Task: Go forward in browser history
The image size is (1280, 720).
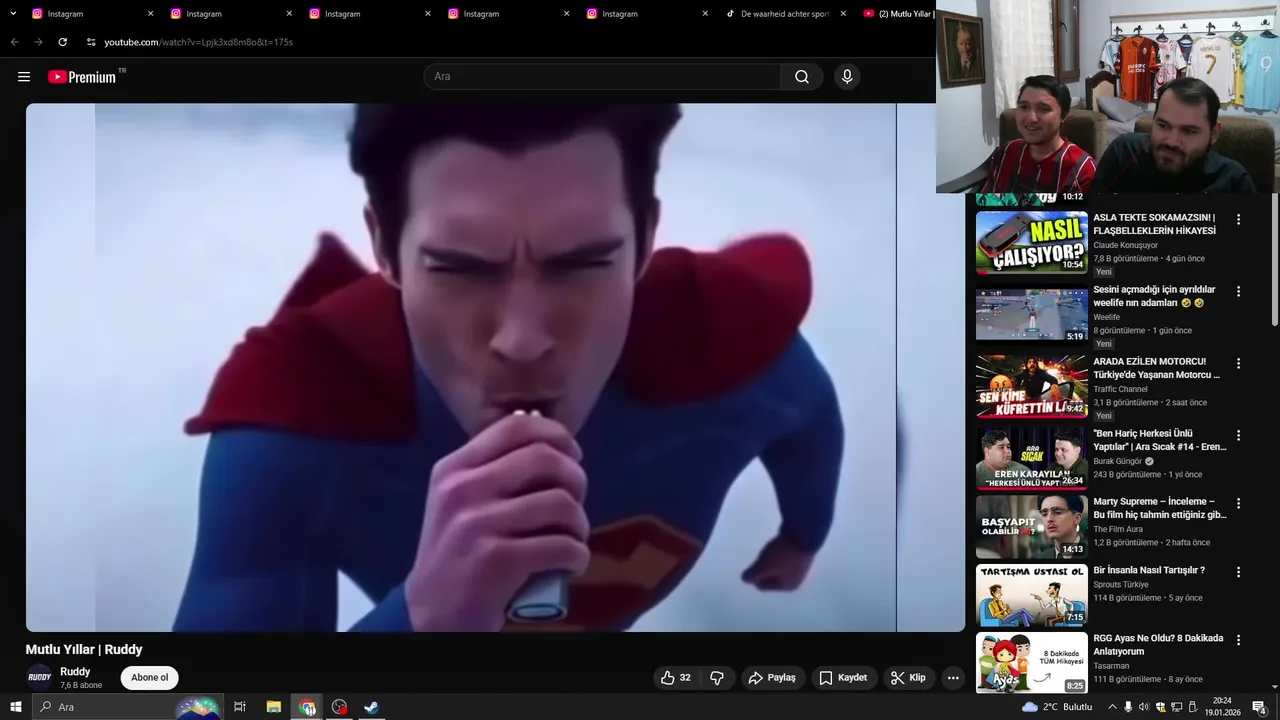Action: click(38, 42)
